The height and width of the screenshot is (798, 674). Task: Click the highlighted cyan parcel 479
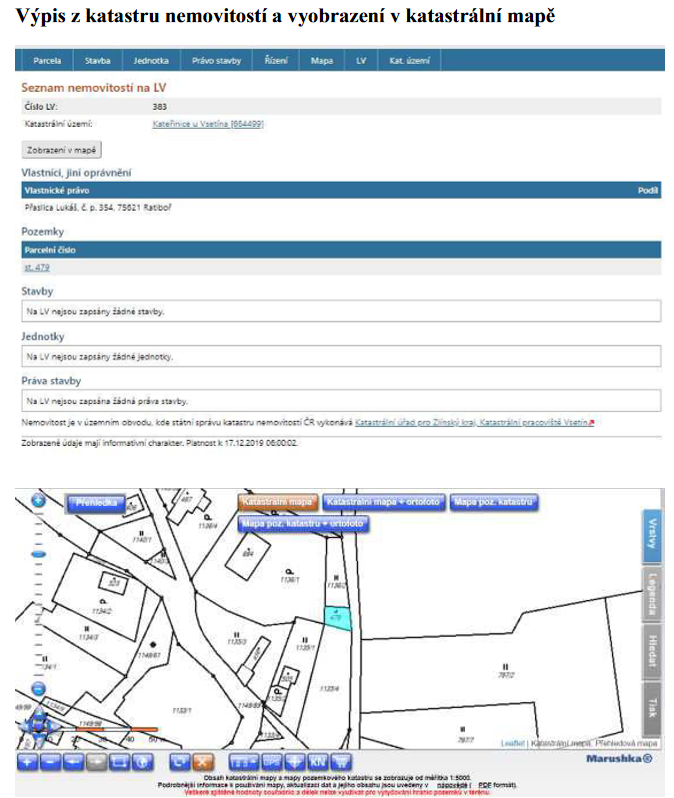click(338, 618)
